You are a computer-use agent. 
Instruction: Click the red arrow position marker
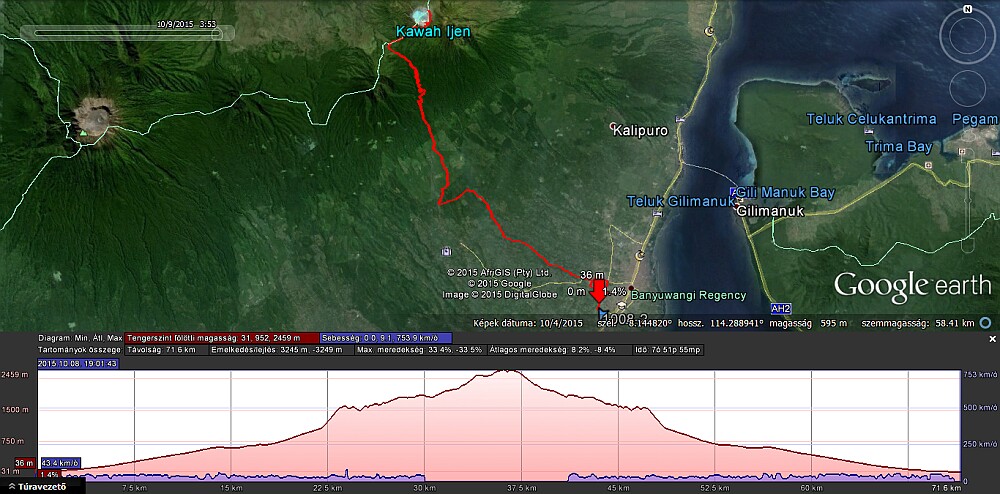pyautogui.click(x=598, y=292)
